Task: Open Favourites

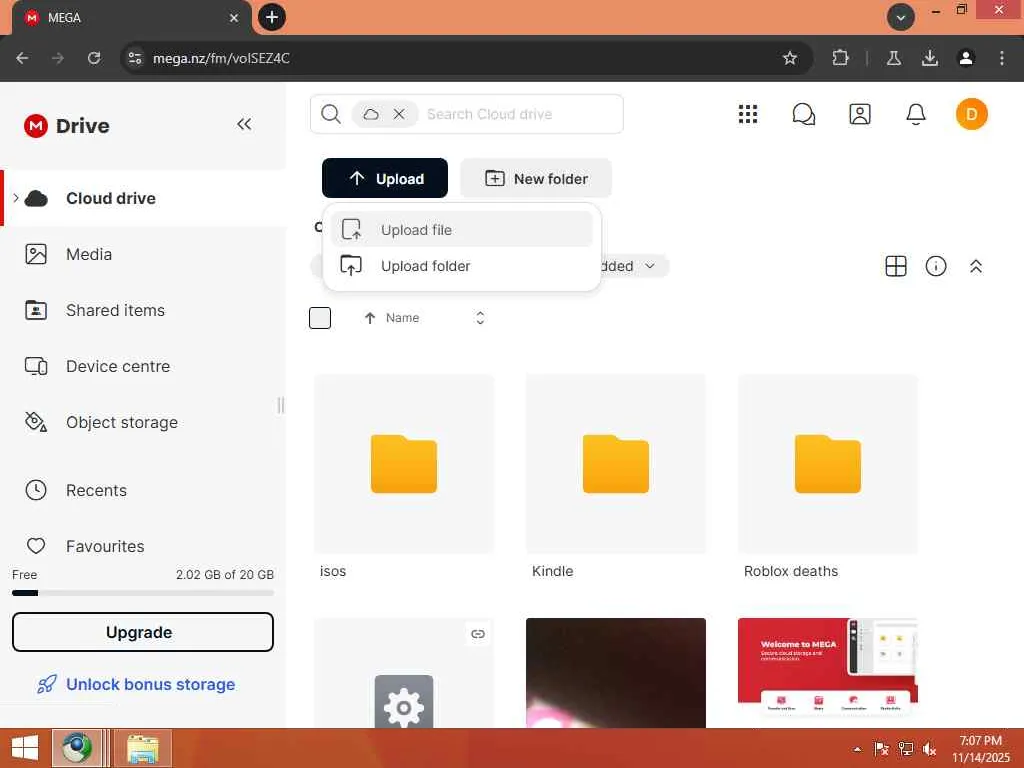Action: (104, 546)
